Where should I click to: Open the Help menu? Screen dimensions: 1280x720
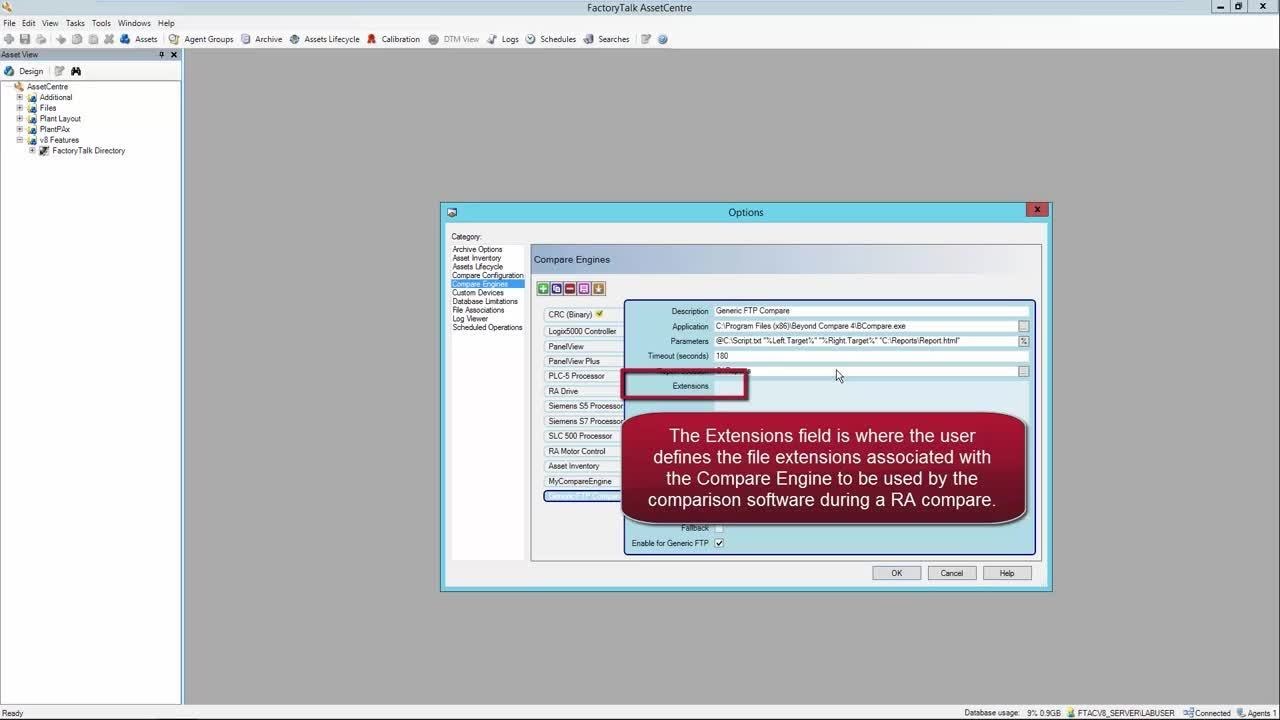166,23
